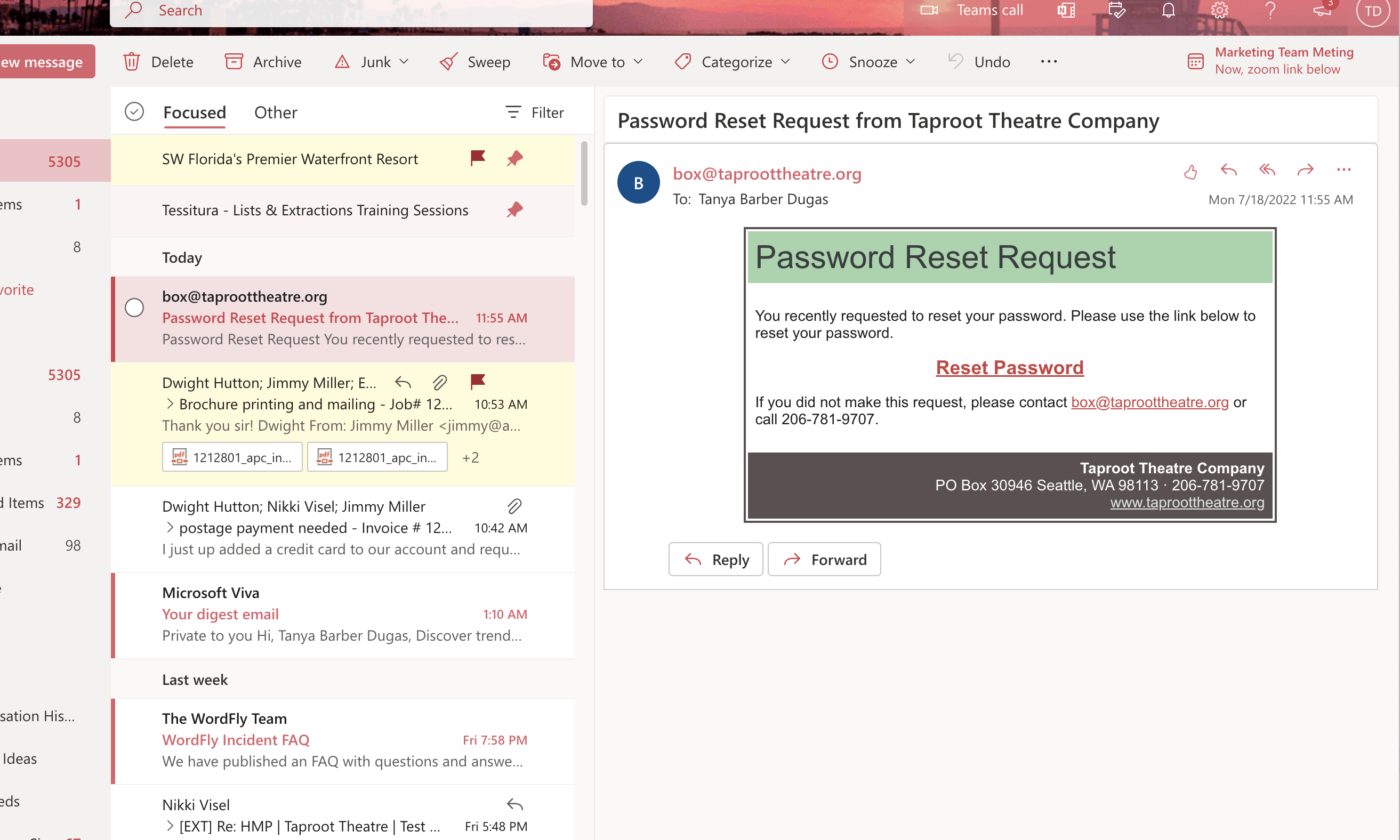Archive the selected message
Screen dimensions: 1400x840
tap(263, 62)
